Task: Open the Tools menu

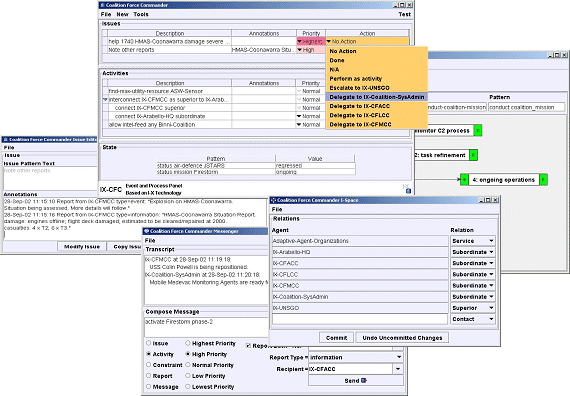Action: coord(141,14)
